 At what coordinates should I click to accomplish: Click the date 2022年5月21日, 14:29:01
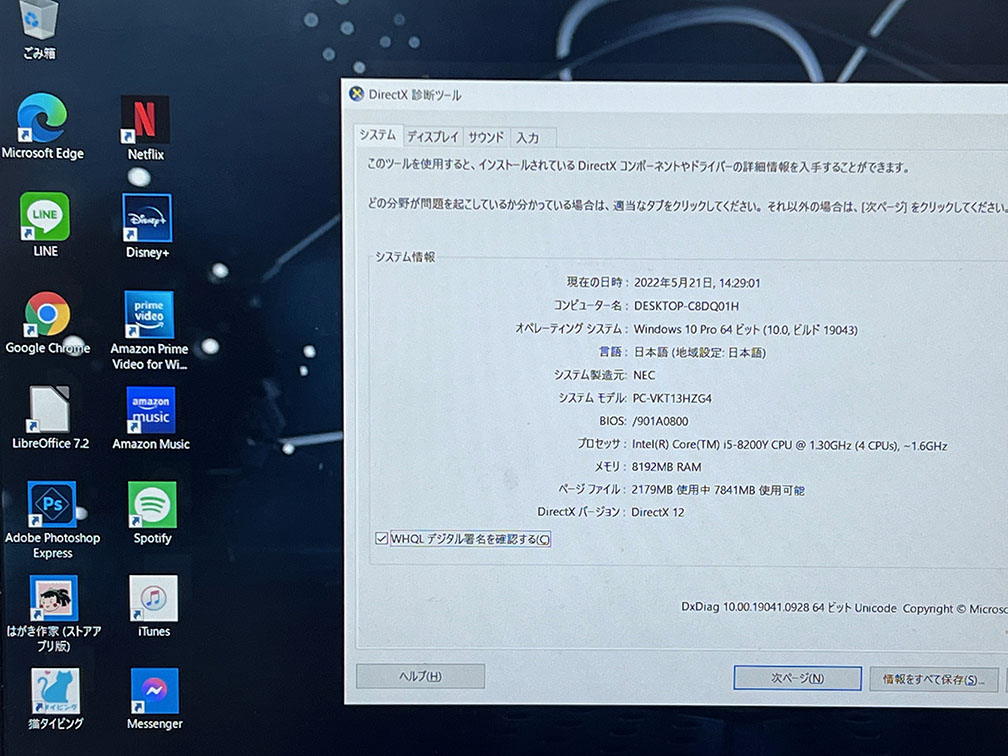[x=697, y=283]
